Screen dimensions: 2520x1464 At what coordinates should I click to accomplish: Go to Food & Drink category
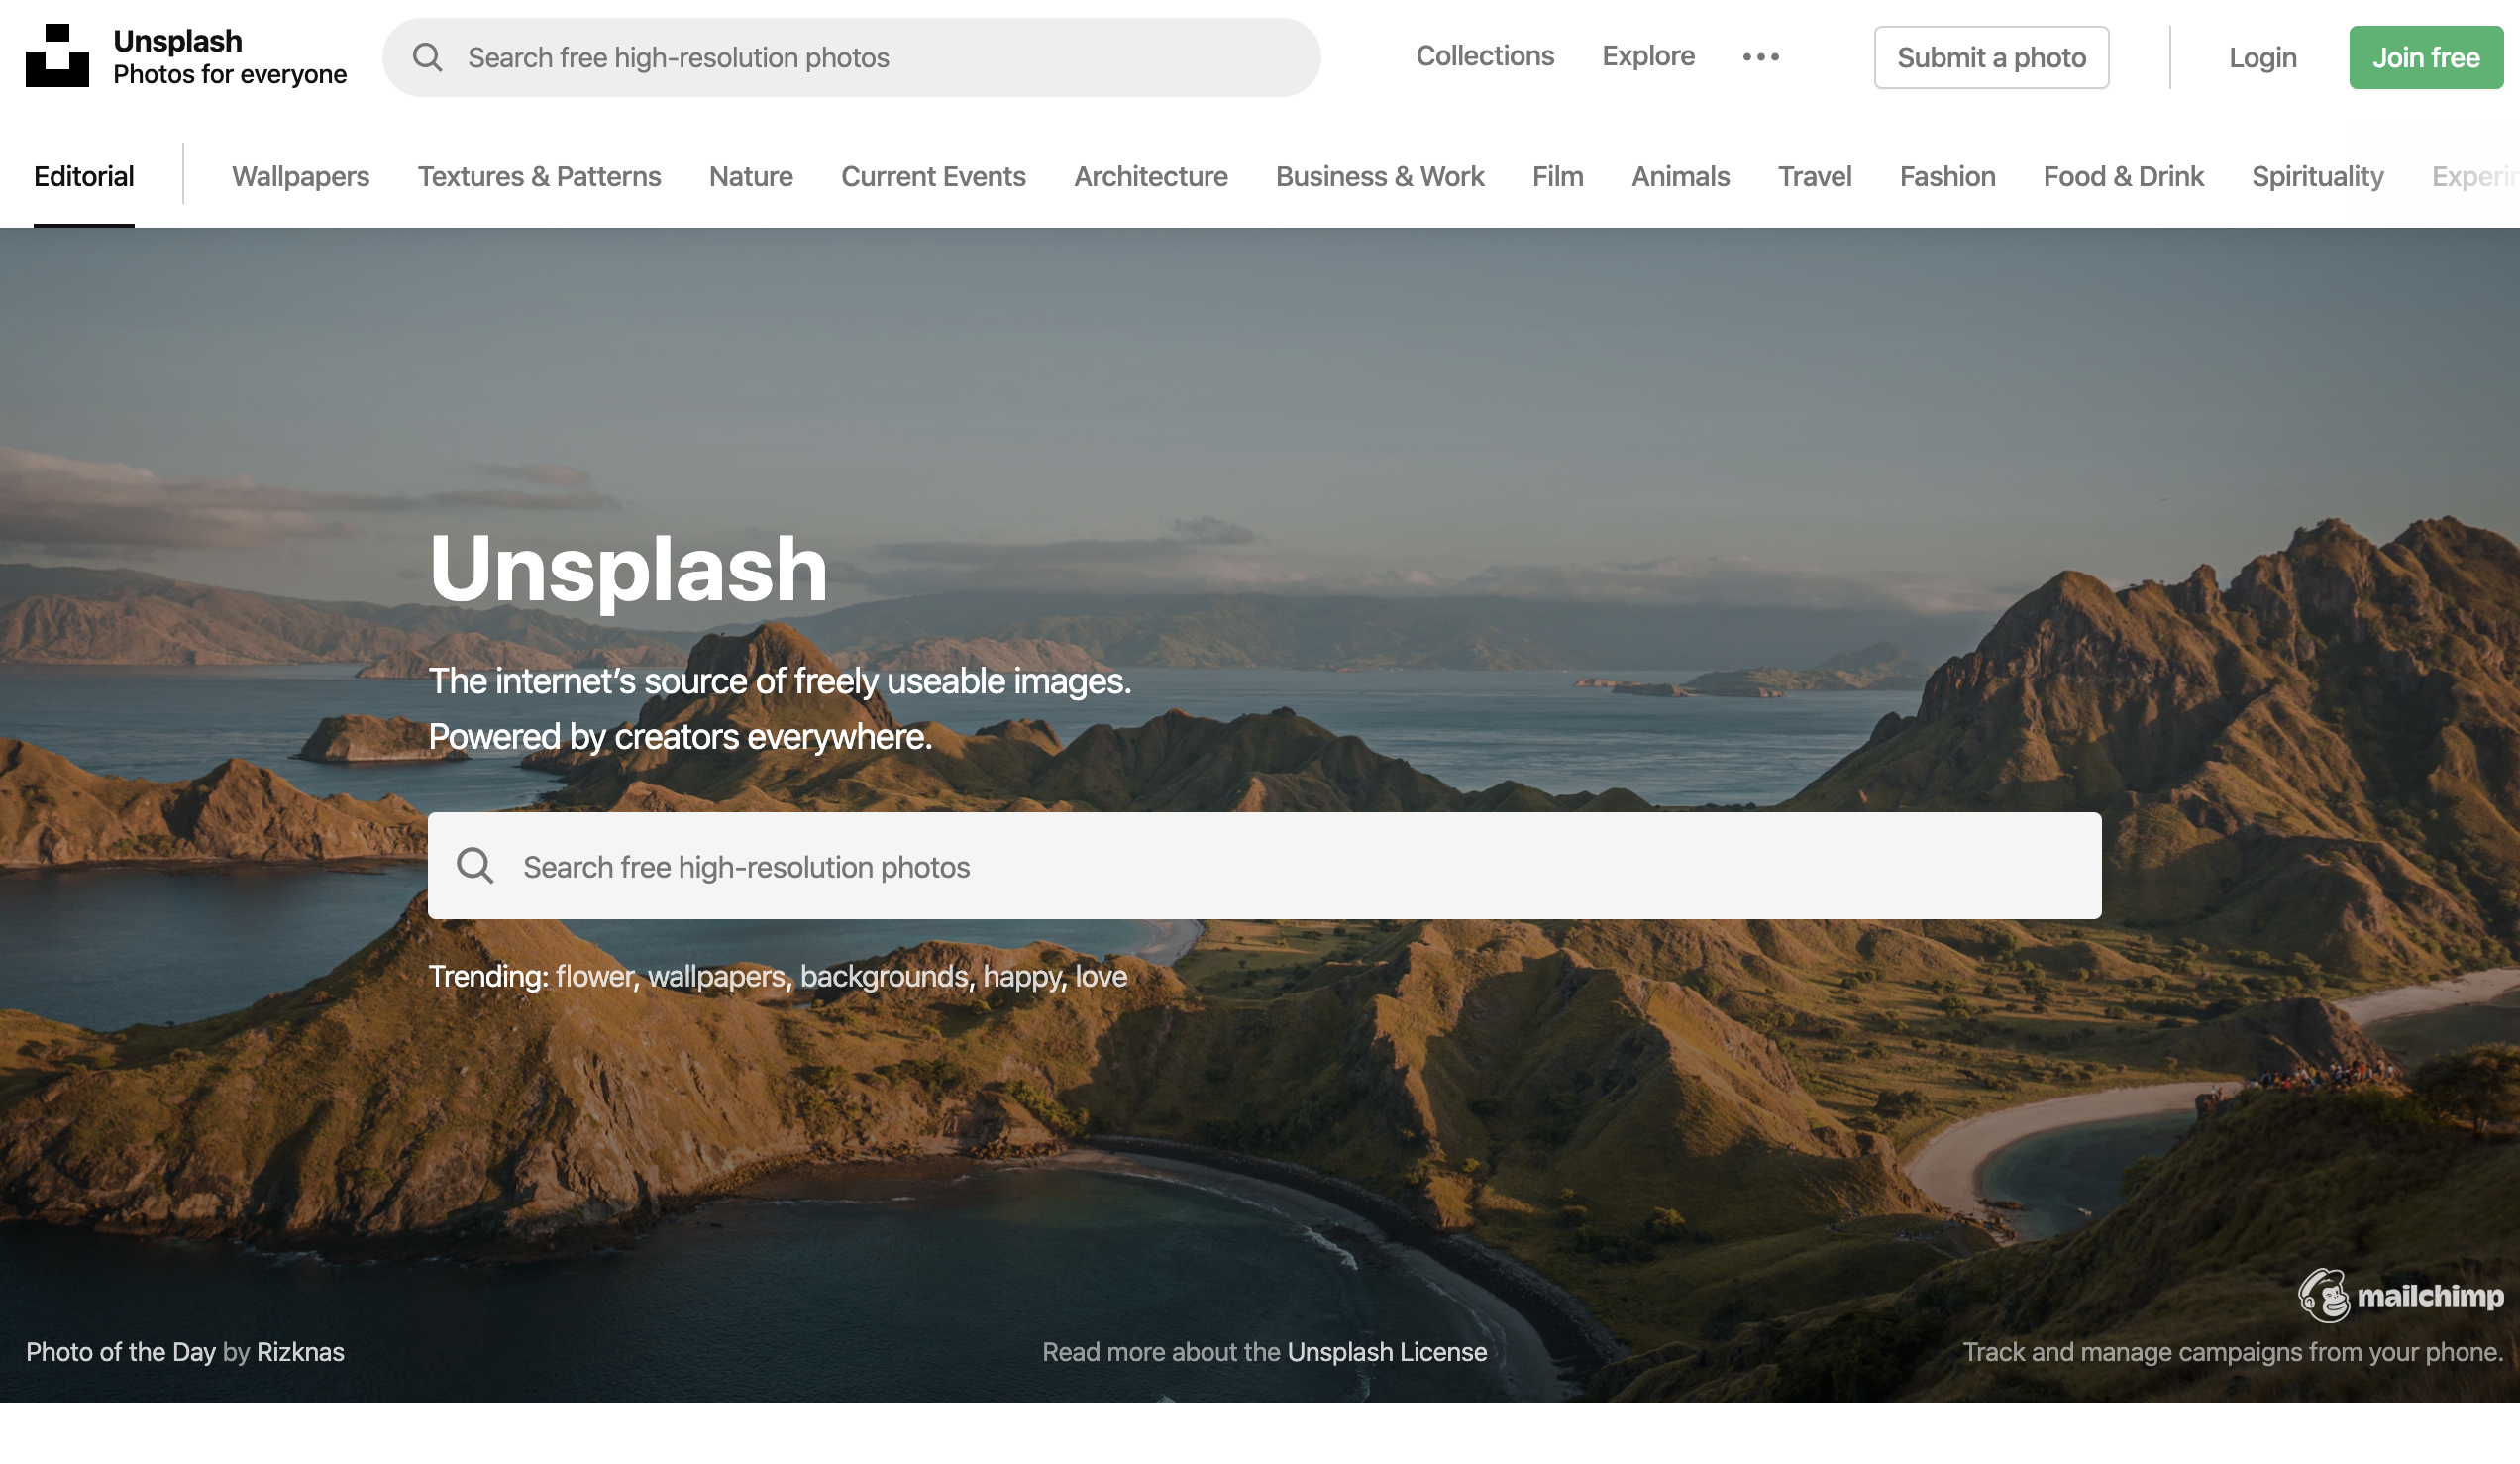click(x=2123, y=176)
